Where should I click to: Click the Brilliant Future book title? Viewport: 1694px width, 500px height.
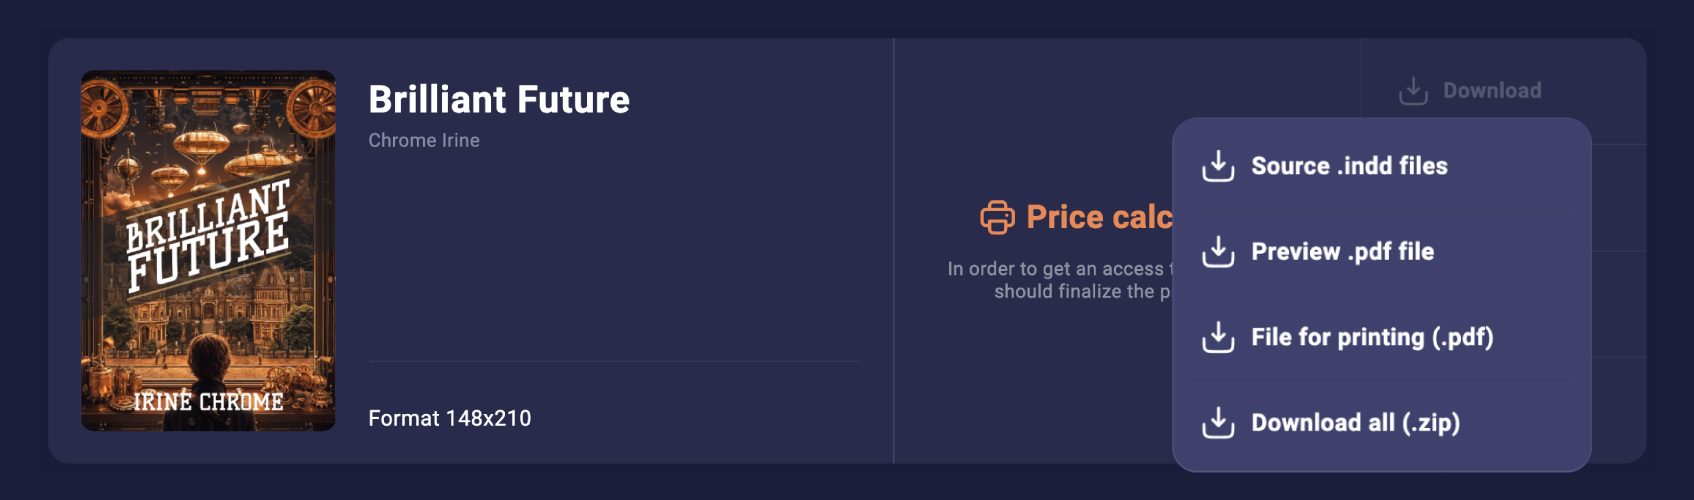click(499, 100)
